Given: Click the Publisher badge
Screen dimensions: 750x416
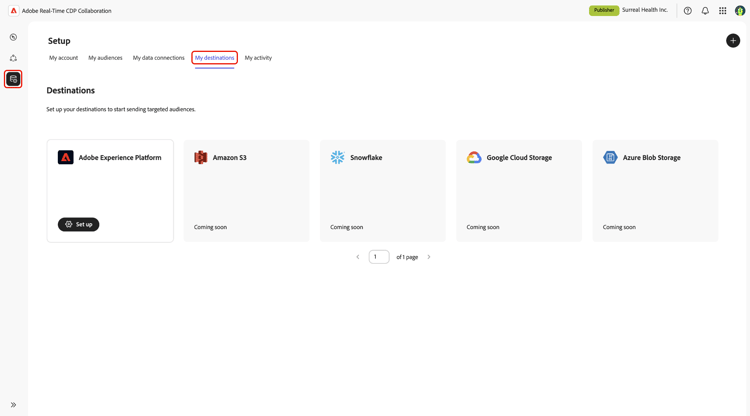Looking at the screenshot, I should click(604, 10).
